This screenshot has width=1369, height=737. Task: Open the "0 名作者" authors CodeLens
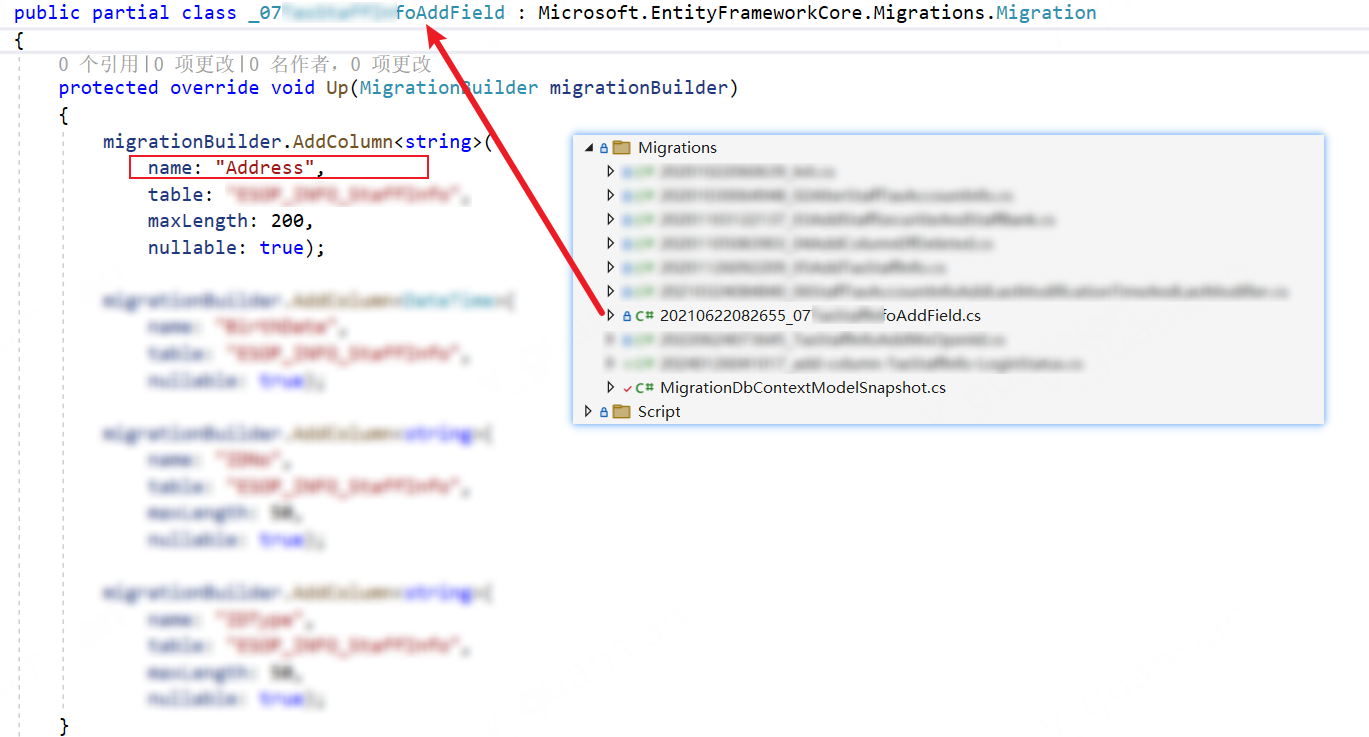pyautogui.click(x=289, y=65)
